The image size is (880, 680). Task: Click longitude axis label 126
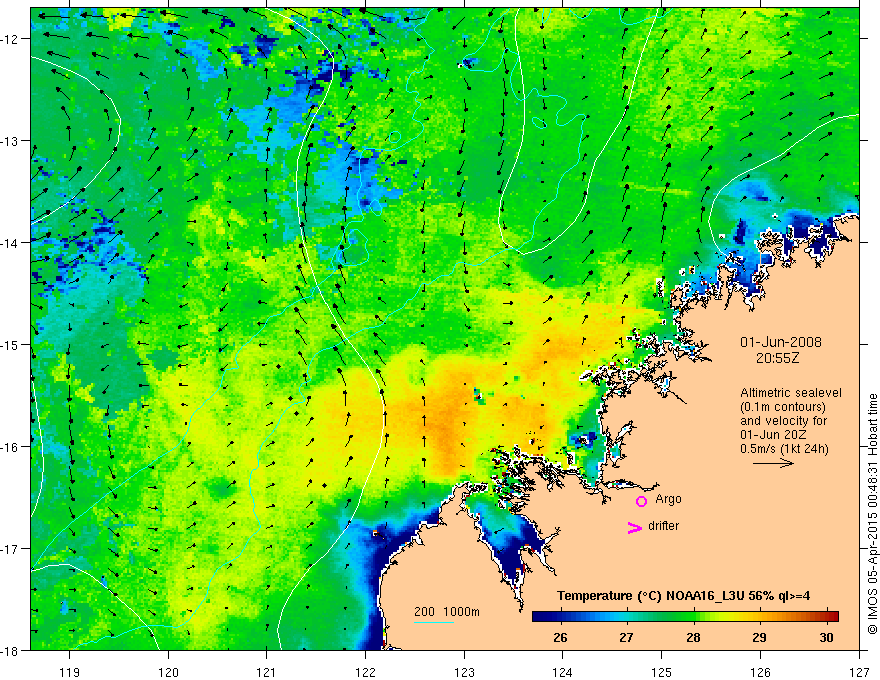760,672
